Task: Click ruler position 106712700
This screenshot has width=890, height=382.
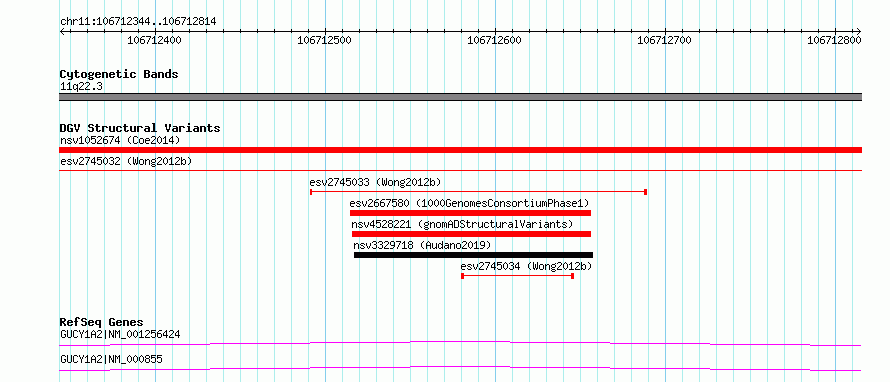Action: (x=665, y=40)
